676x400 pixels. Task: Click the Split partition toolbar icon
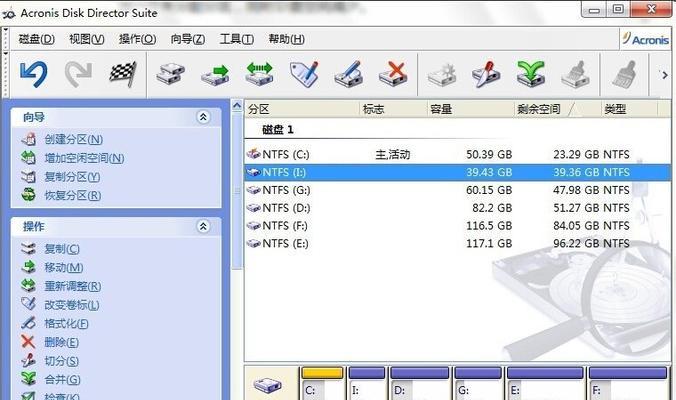tap(486, 74)
